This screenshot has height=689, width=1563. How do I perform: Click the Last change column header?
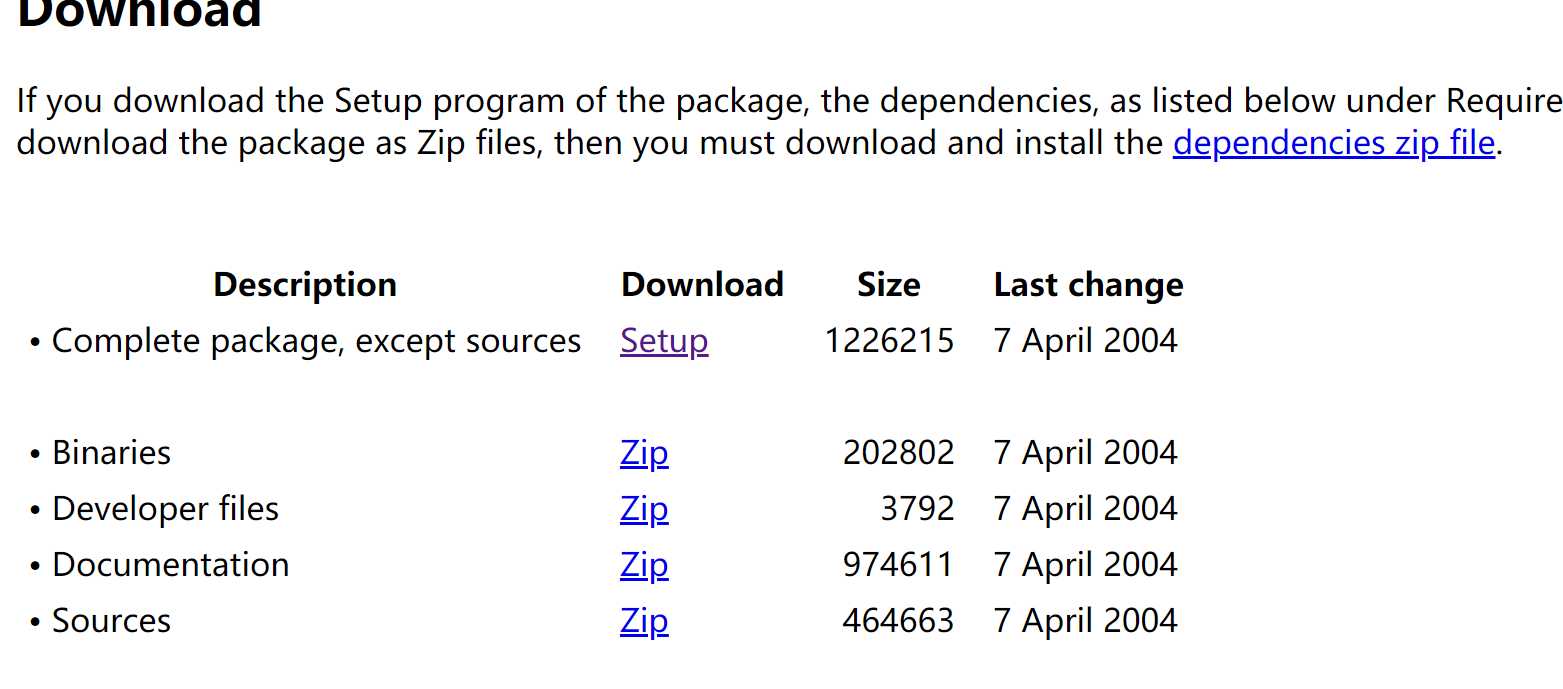click(x=1088, y=285)
